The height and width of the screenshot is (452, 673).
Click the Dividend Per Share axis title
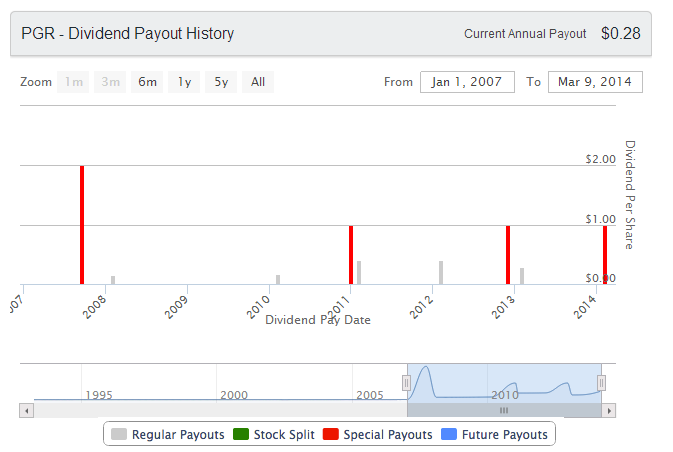point(629,195)
